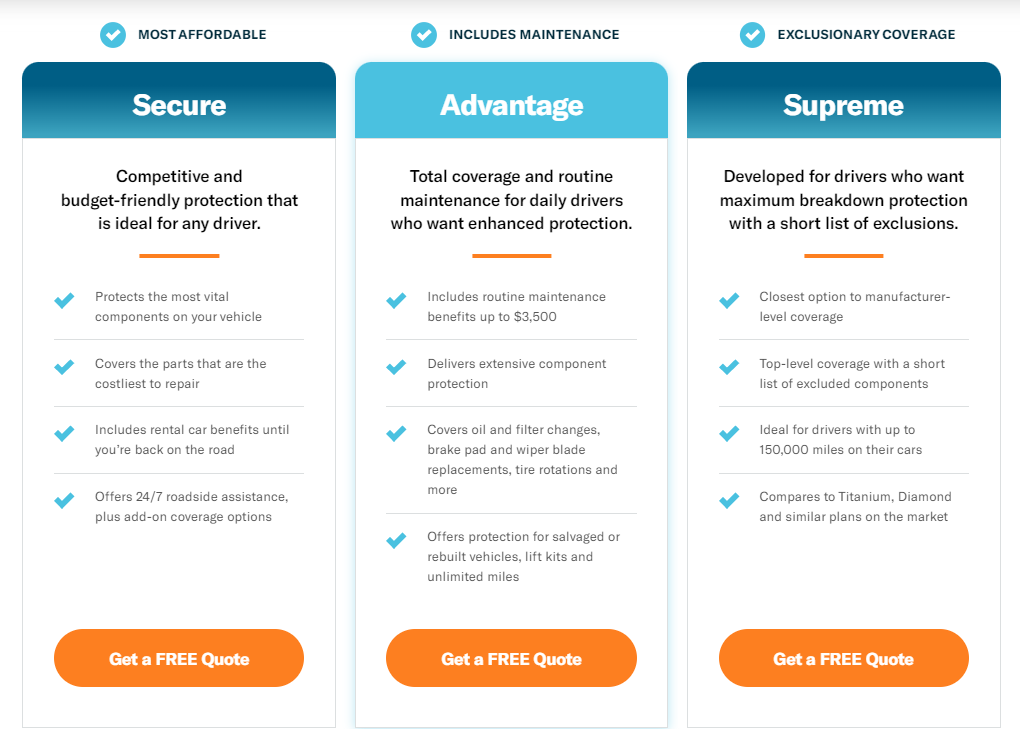Click '150,000 miles on their cars' feature text
1020x732 pixels.
click(x=840, y=450)
